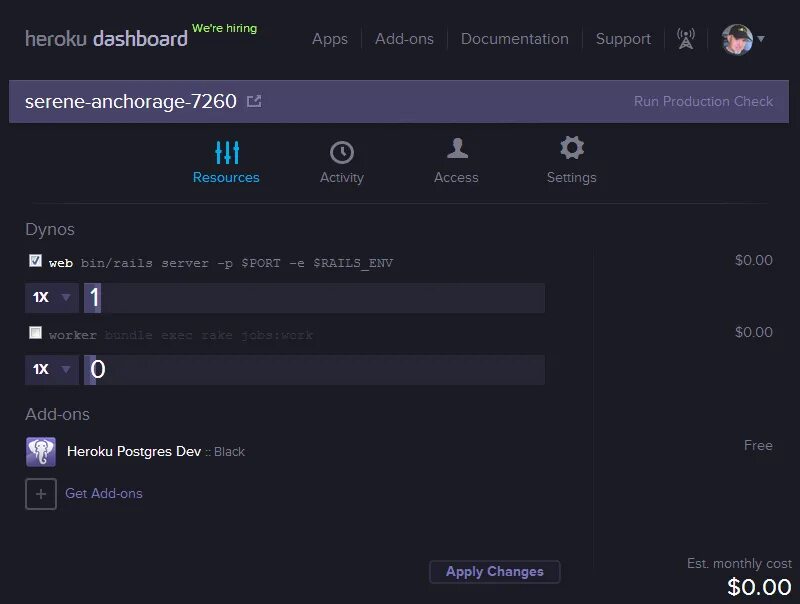Expand the account menu arrow
Viewport: 800px width, 604px height.
pyautogui.click(x=761, y=39)
